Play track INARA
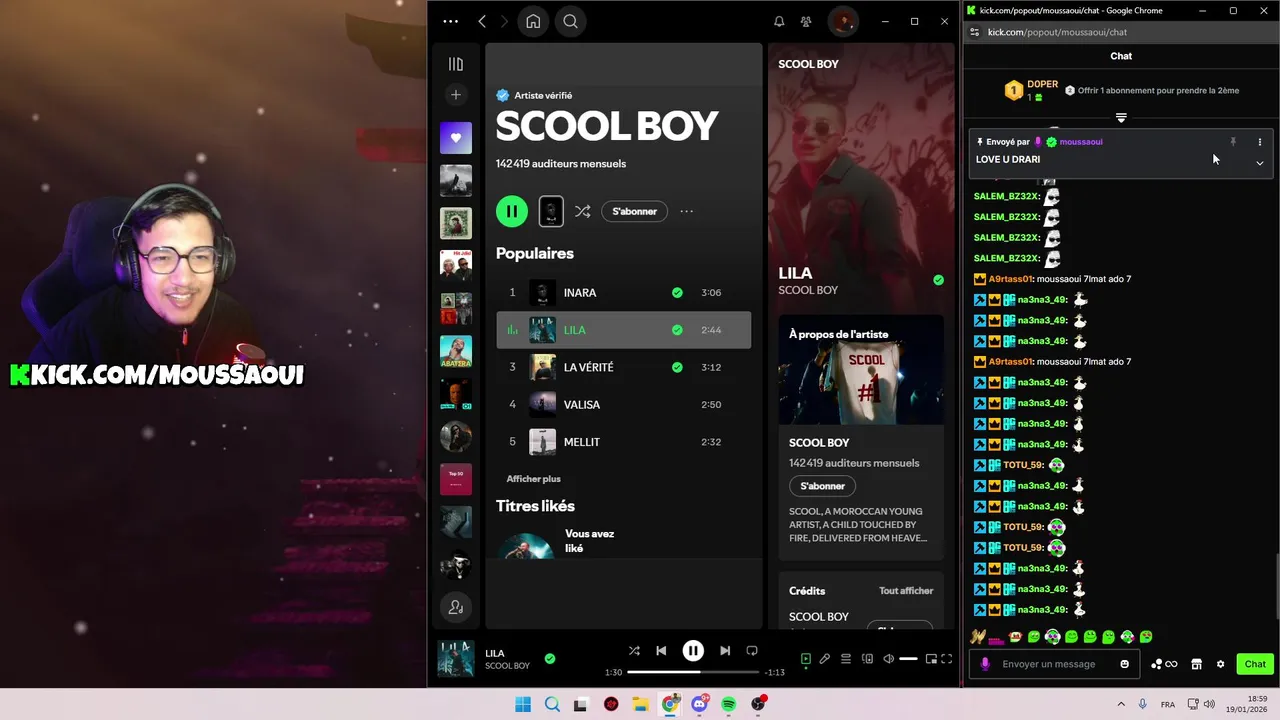This screenshot has height=720, width=1280. (x=623, y=293)
